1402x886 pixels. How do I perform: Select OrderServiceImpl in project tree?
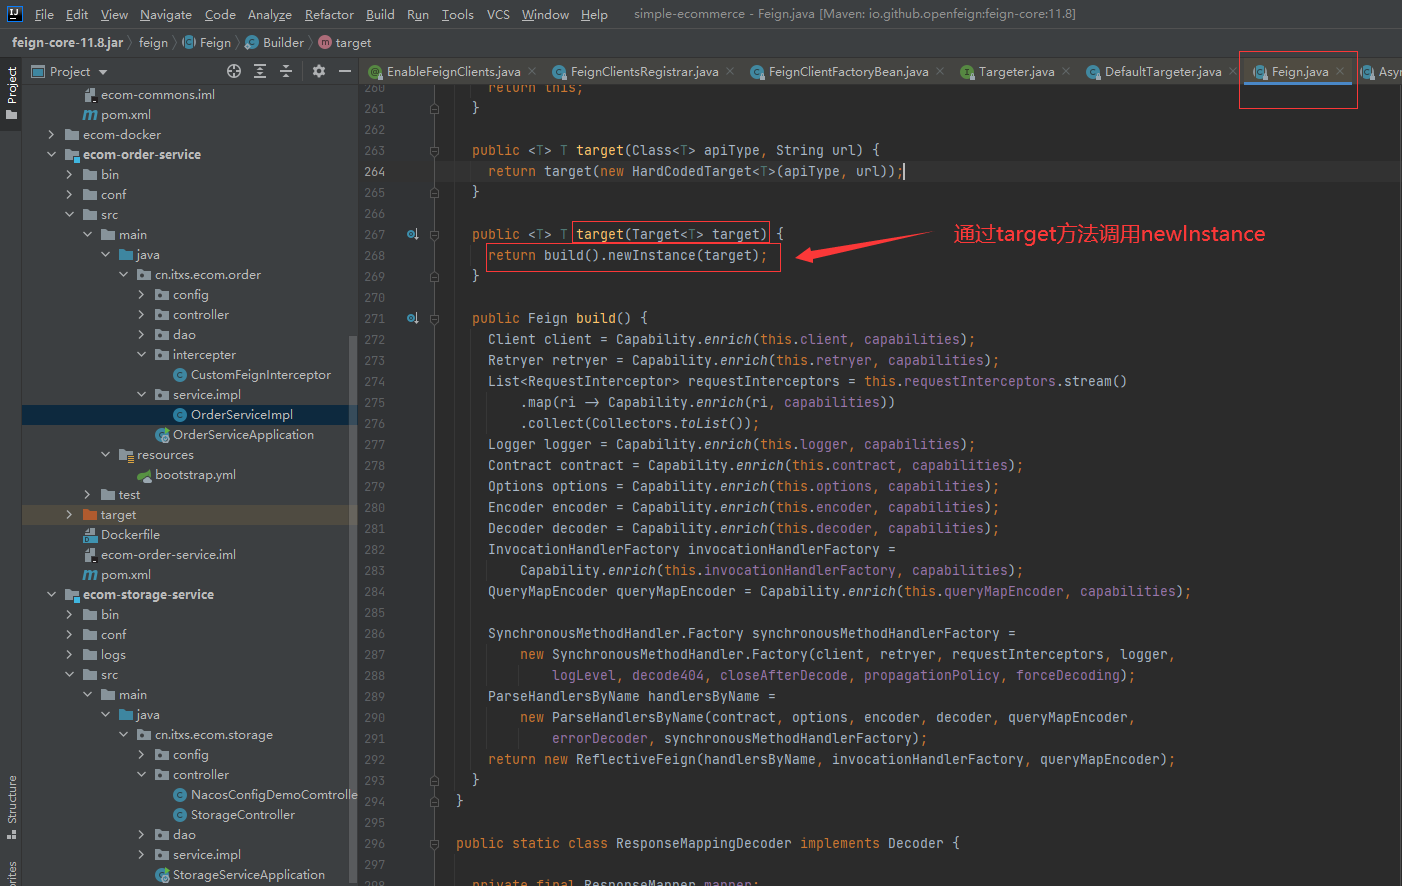pos(241,414)
